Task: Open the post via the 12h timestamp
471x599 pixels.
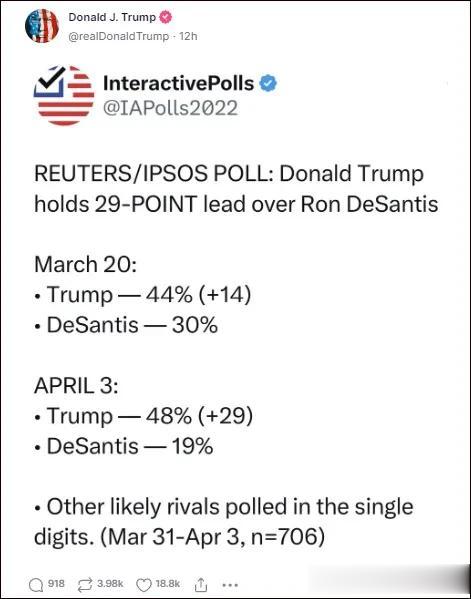Action: [x=188, y=36]
